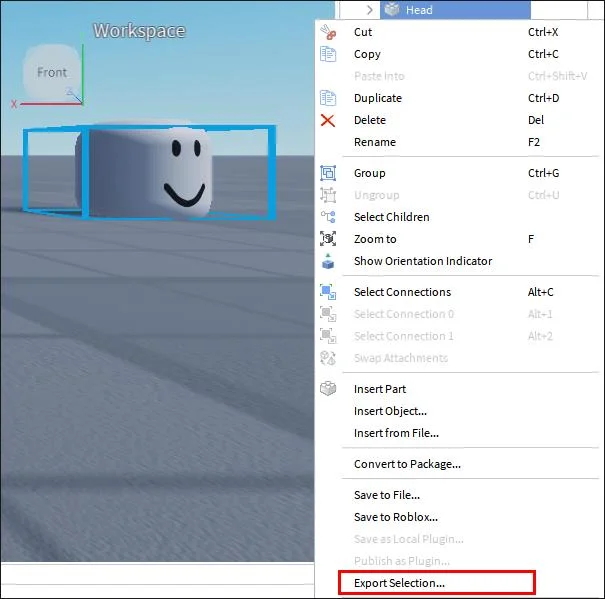605x599 pixels.
Task: Choose Cut from the context menu
Action: (457, 32)
